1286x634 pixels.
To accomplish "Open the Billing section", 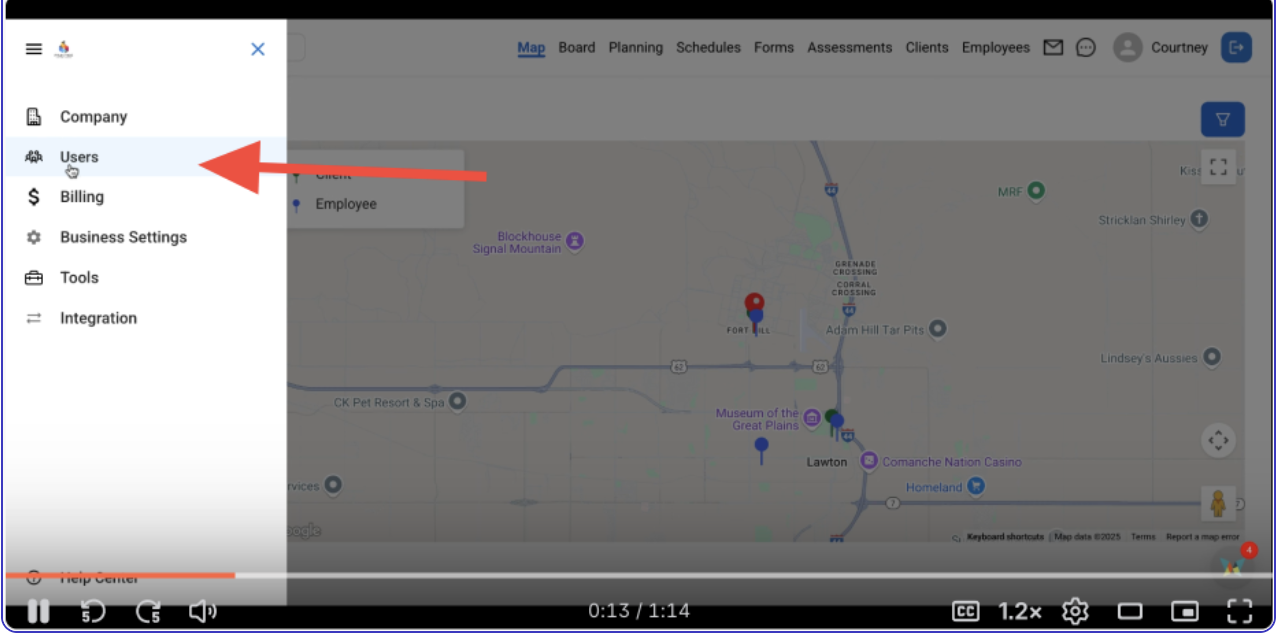I will point(81,197).
